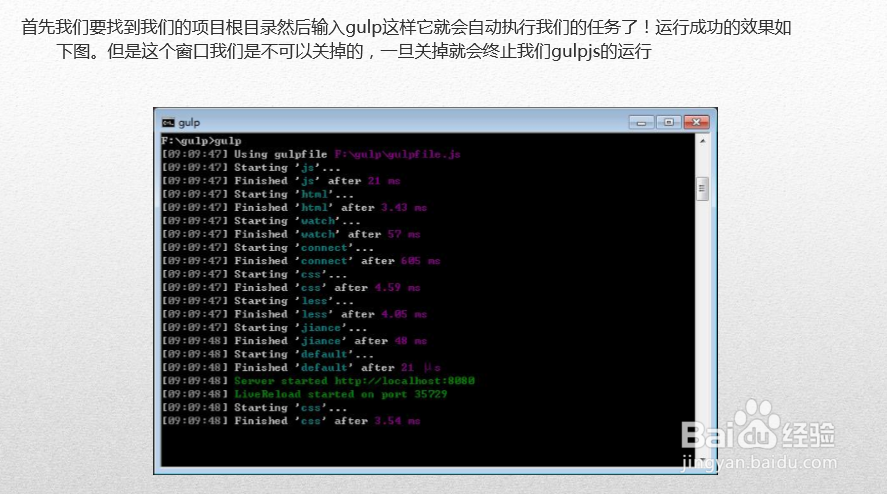Click the console vertical scrollbar thumb
The image size is (887, 494).
pos(702,188)
